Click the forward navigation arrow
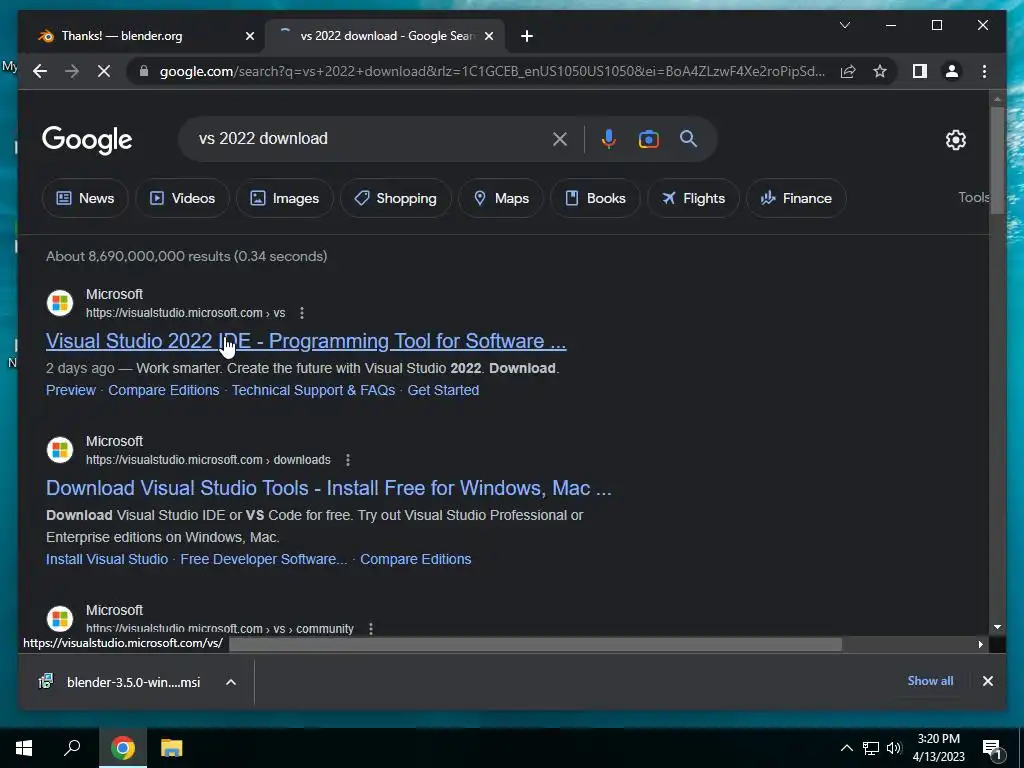 pos(72,71)
